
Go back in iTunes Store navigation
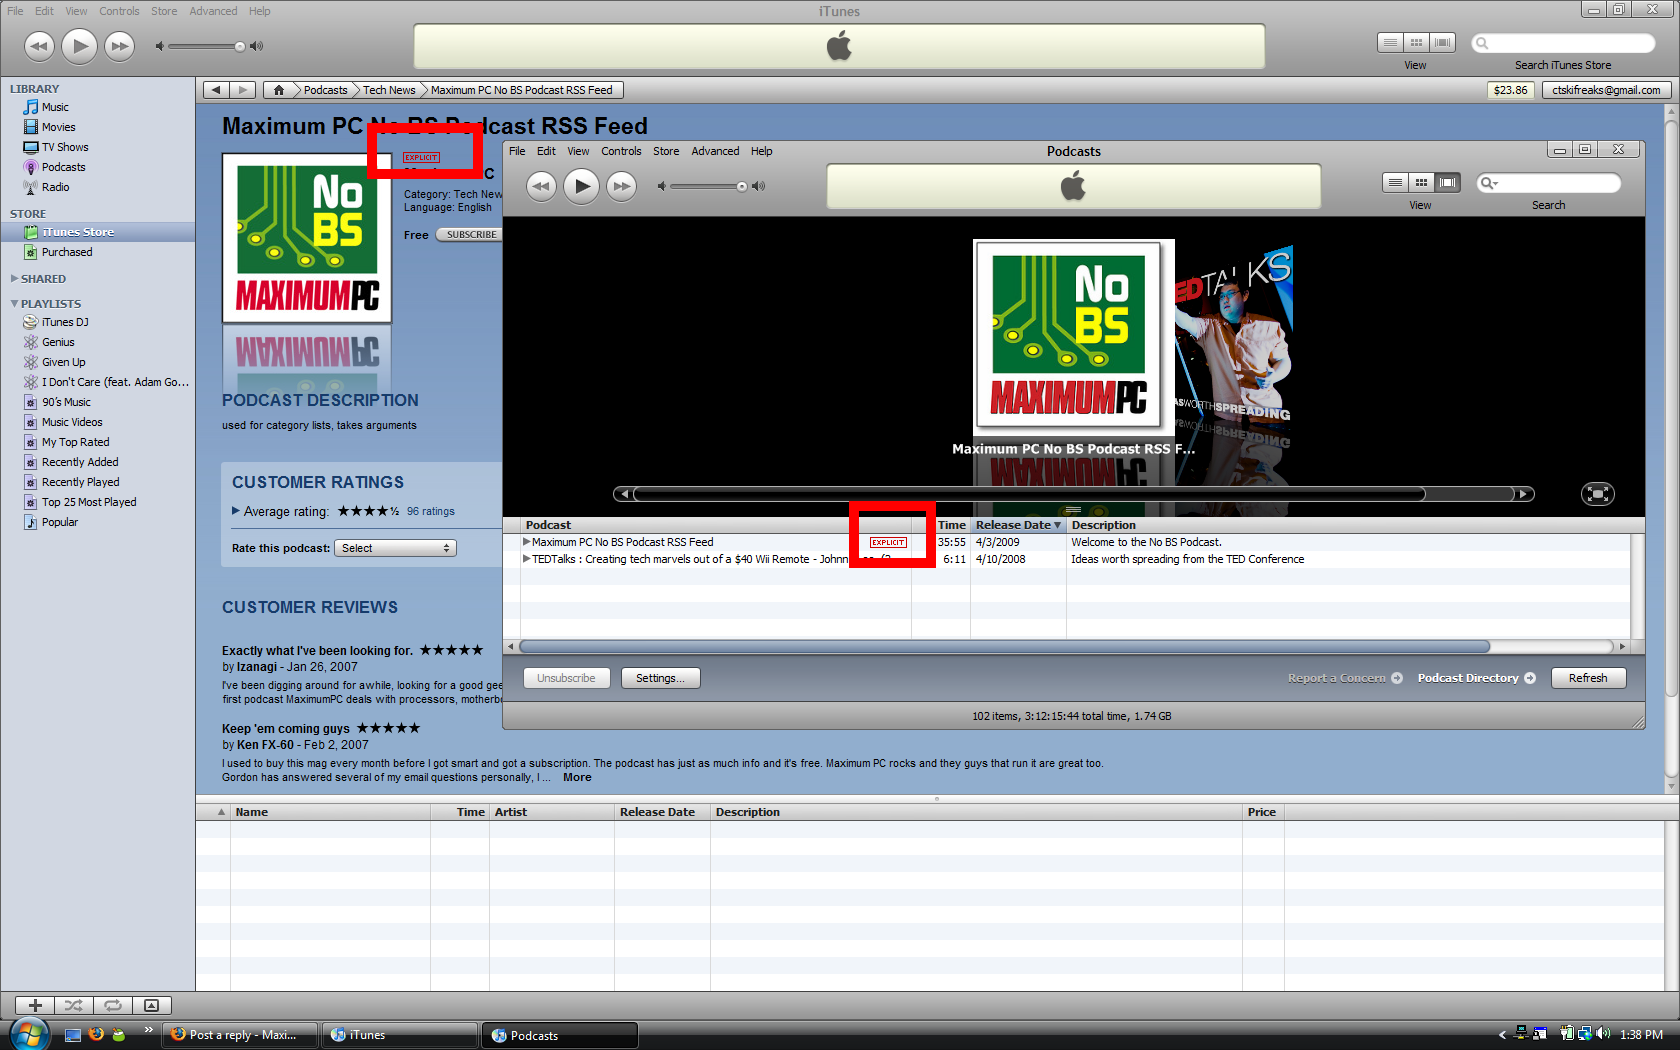coord(216,90)
